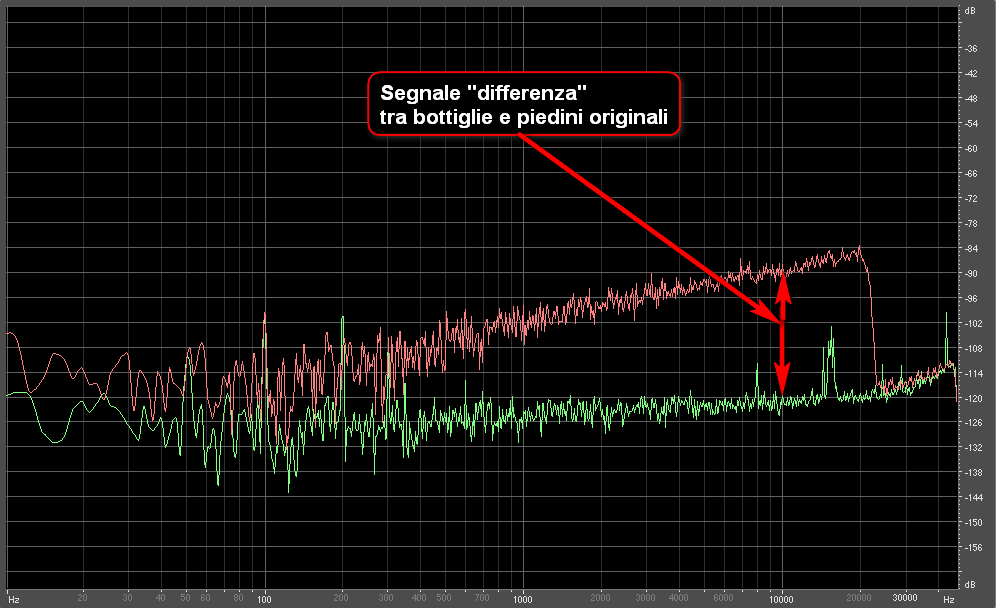Click the -132 dB level label

coord(972,448)
